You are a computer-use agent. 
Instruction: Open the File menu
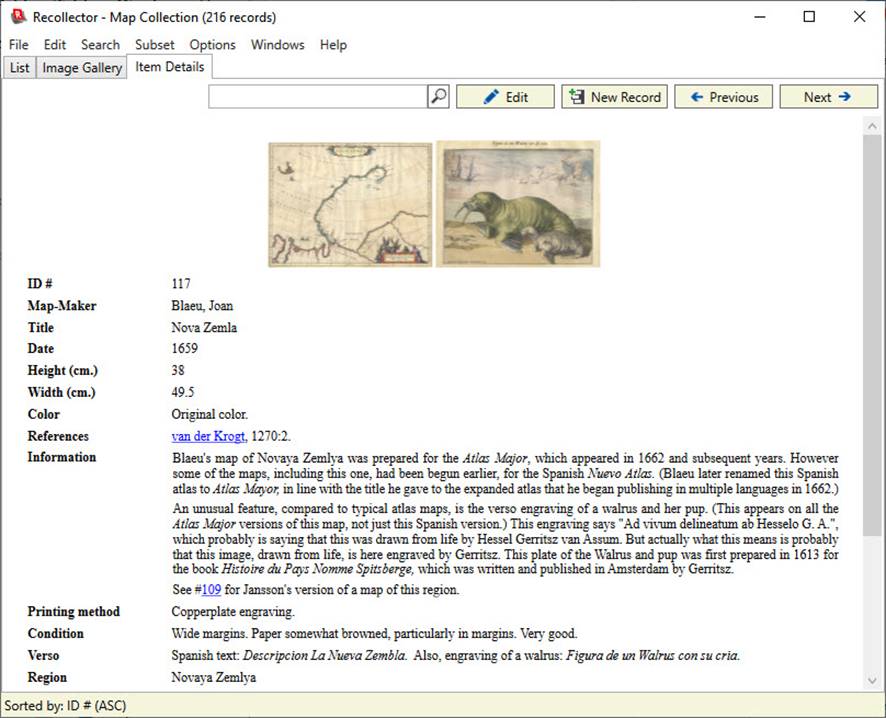(x=17, y=44)
